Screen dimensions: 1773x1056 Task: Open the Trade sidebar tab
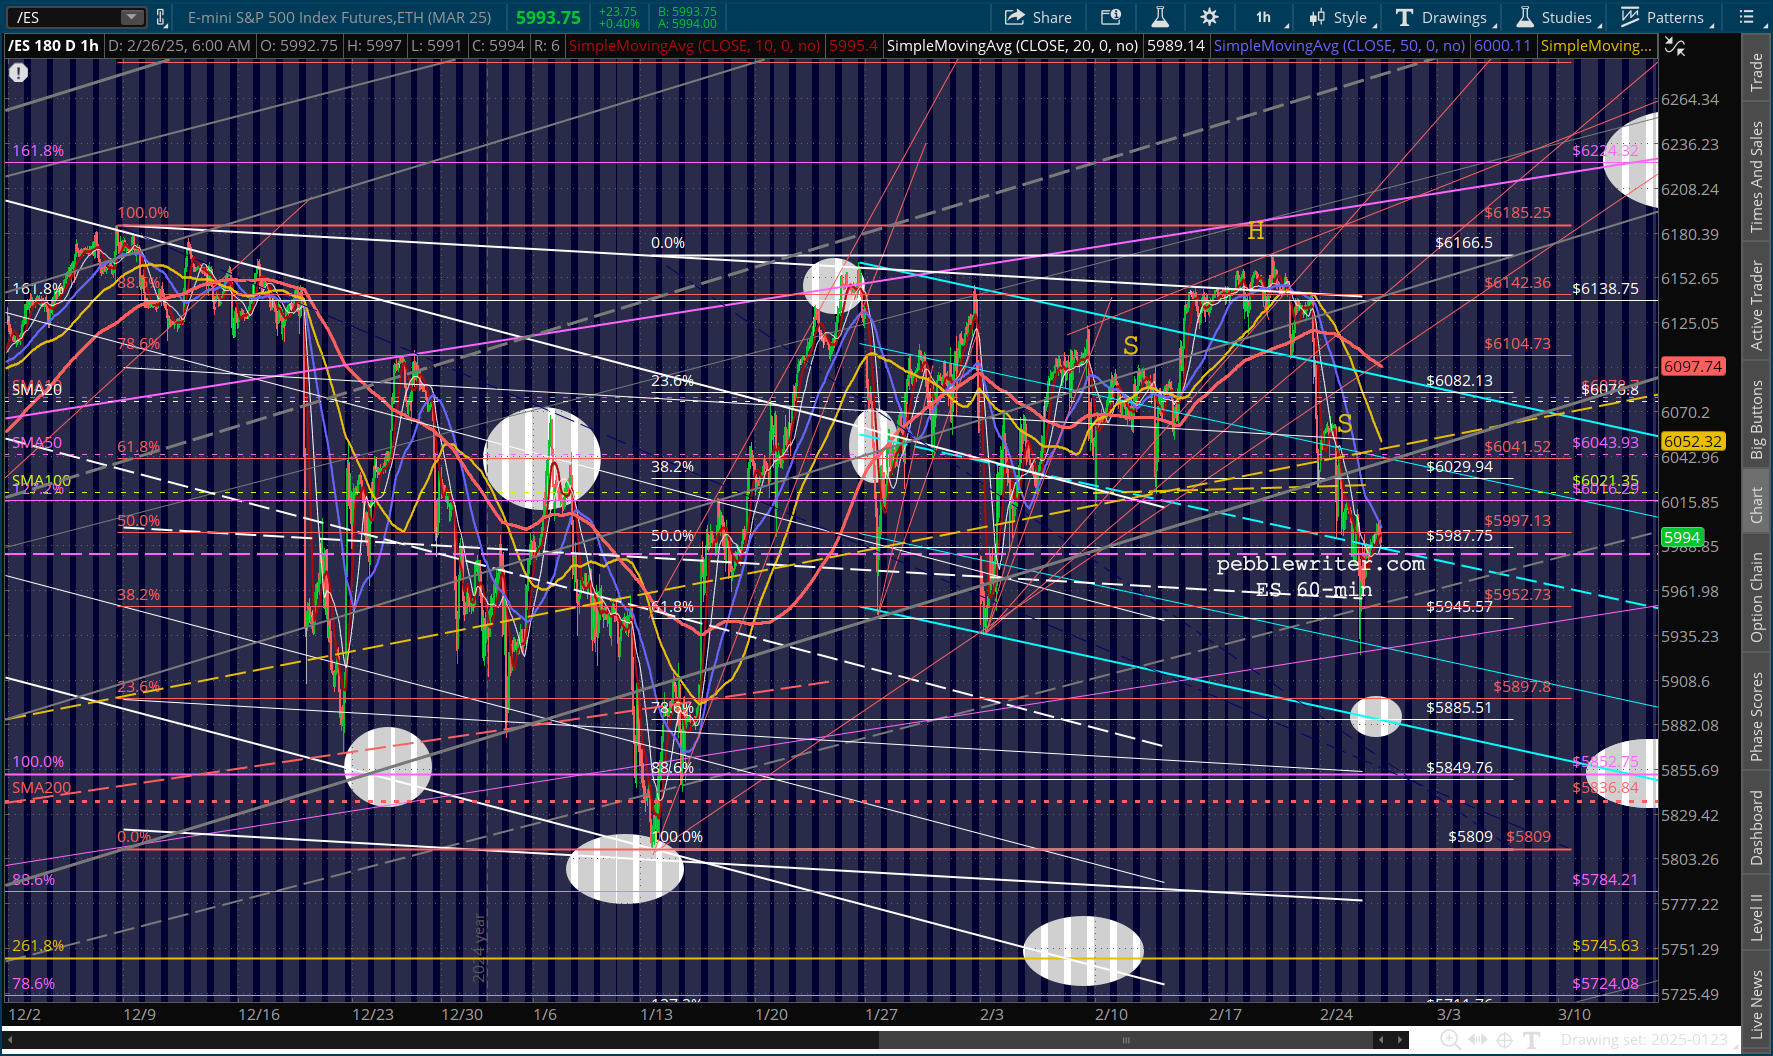1757,72
